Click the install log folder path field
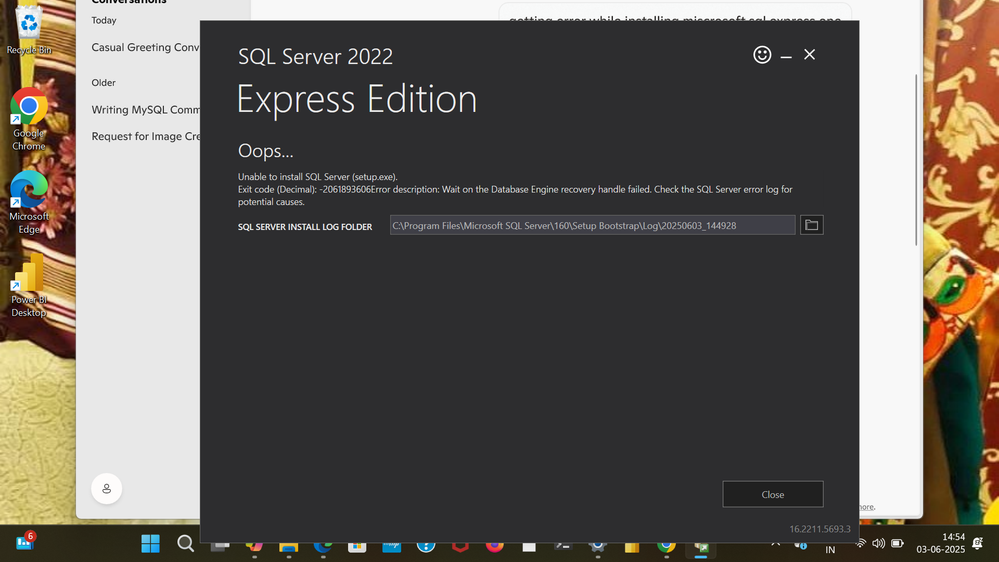 tap(592, 225)
